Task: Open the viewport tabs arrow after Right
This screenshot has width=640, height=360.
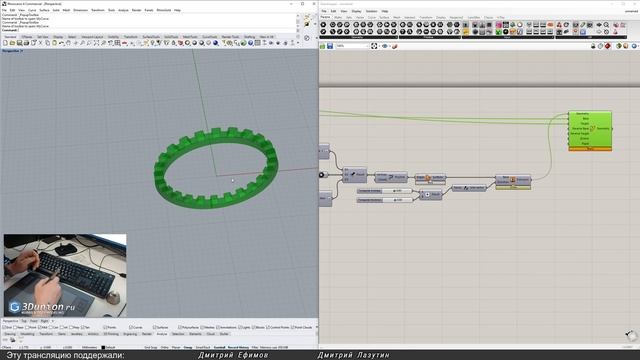Action: (53, 321)
